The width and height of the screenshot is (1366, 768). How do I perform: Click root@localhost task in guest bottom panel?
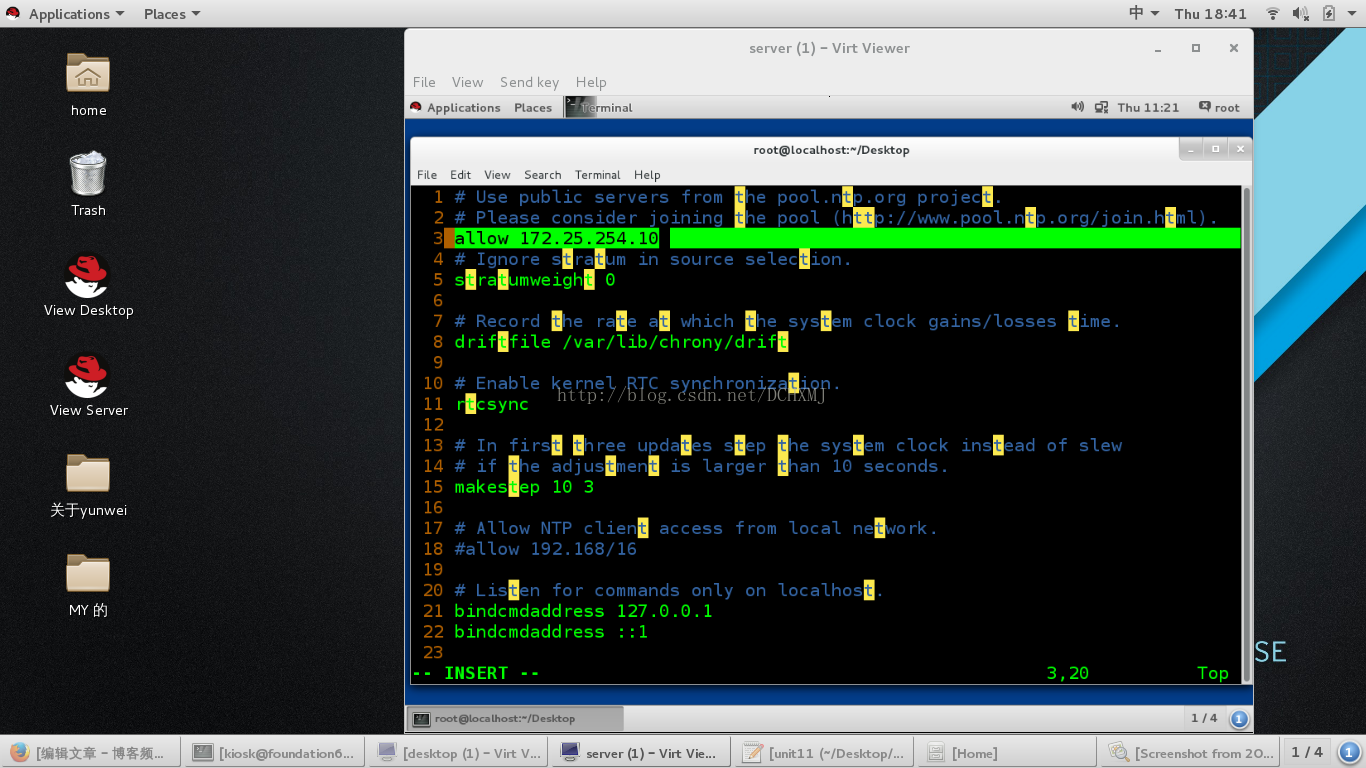pyautogui.click(x=515, y=718)
